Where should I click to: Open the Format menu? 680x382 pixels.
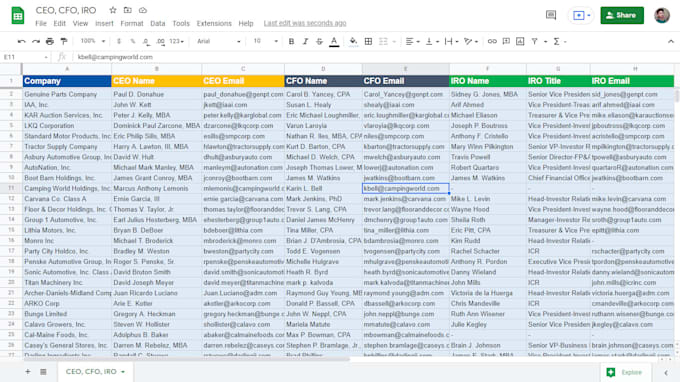[132, 23]
